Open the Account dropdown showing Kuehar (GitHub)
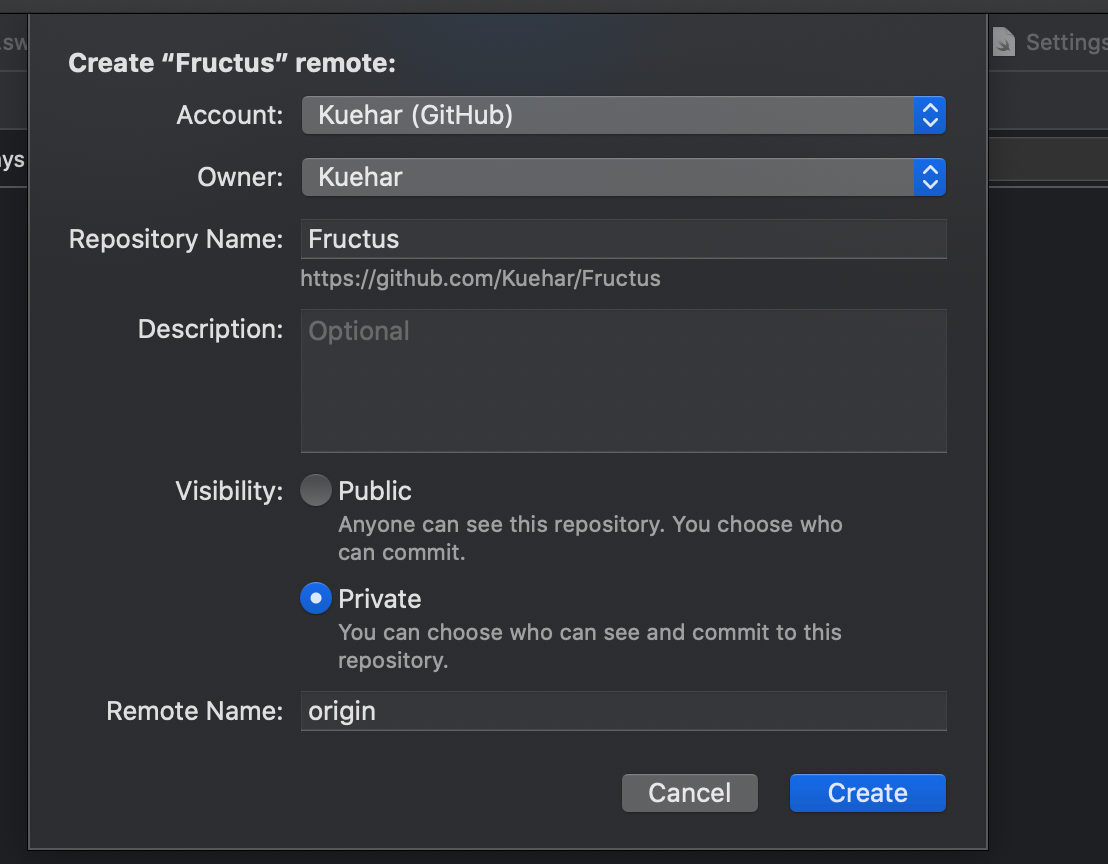 tap(623, 115)
